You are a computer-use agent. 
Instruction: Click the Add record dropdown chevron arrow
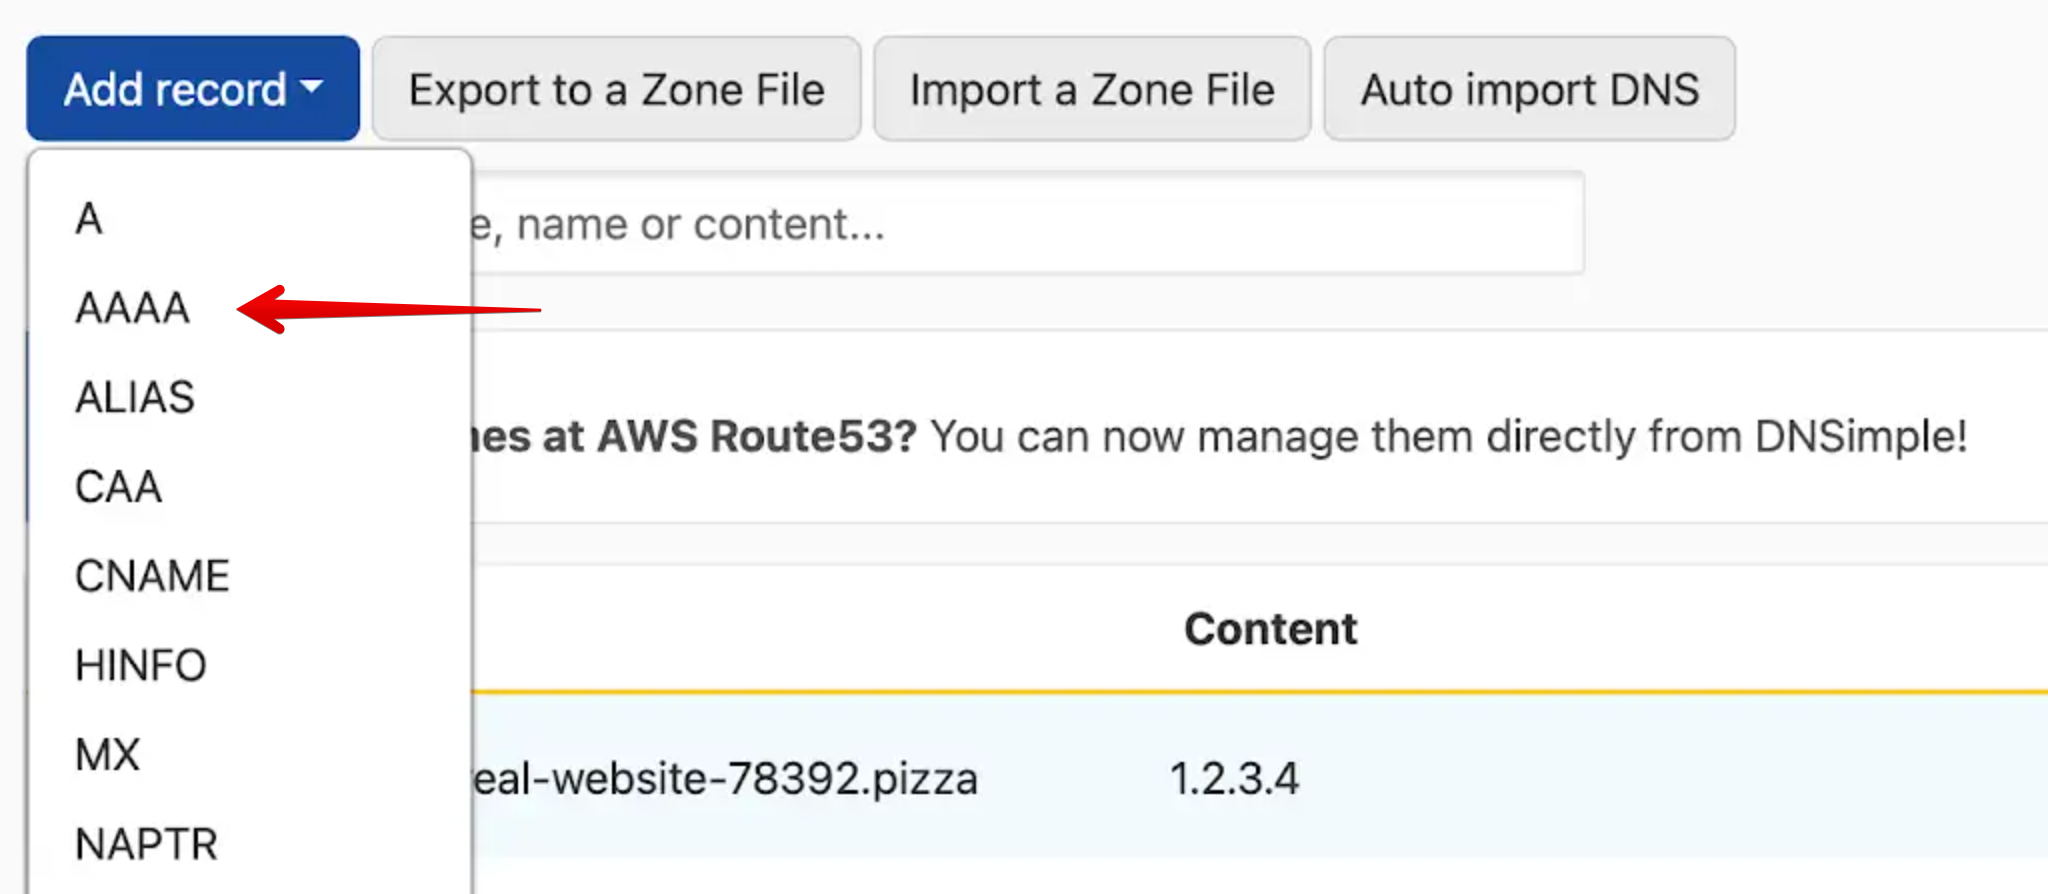313,90
